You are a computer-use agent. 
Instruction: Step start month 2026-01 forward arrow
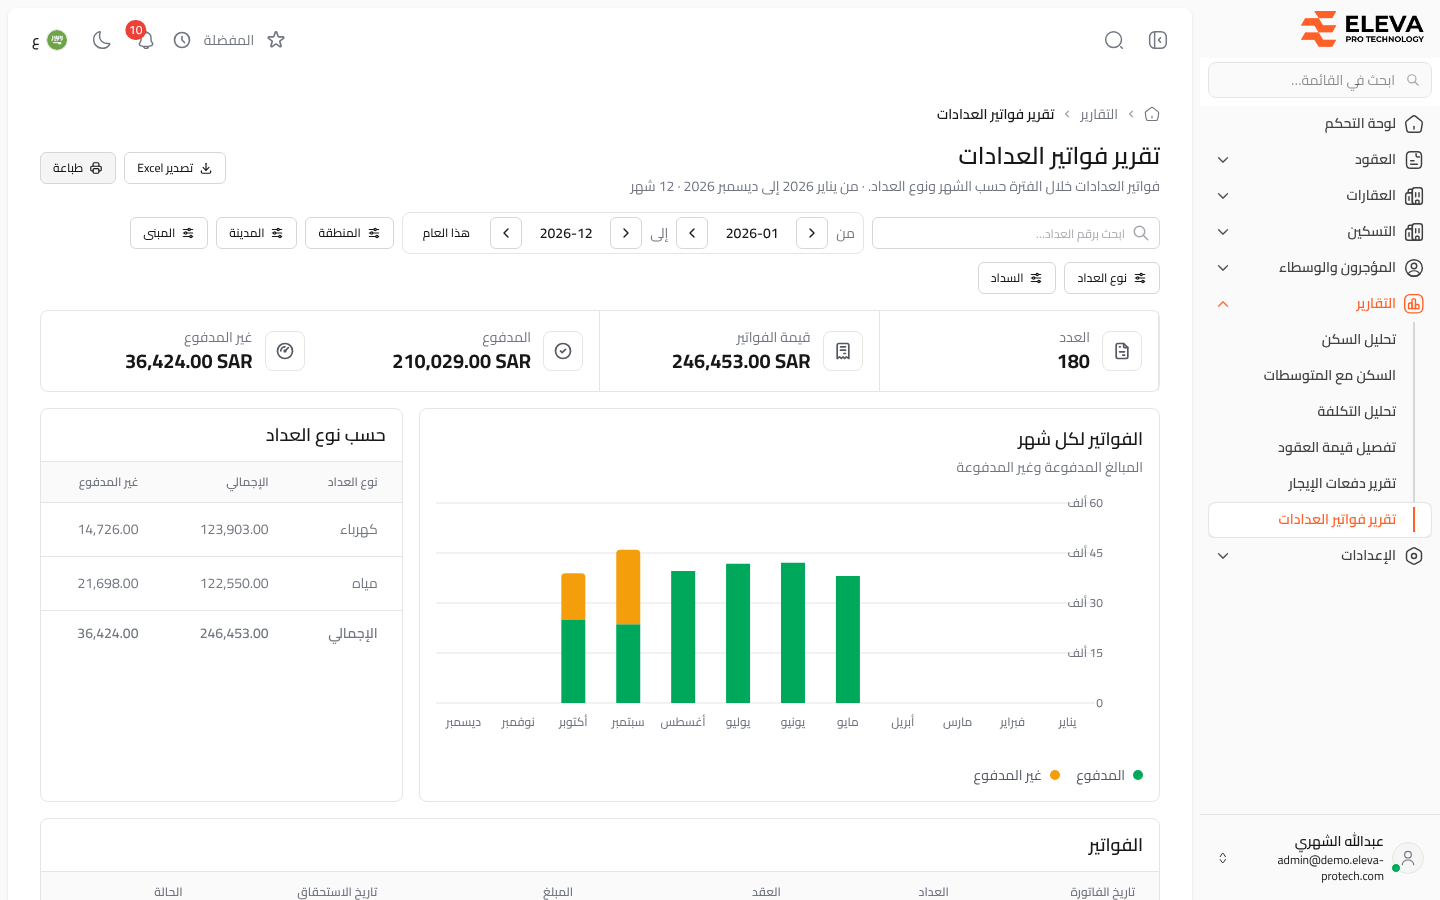(692, 233)
